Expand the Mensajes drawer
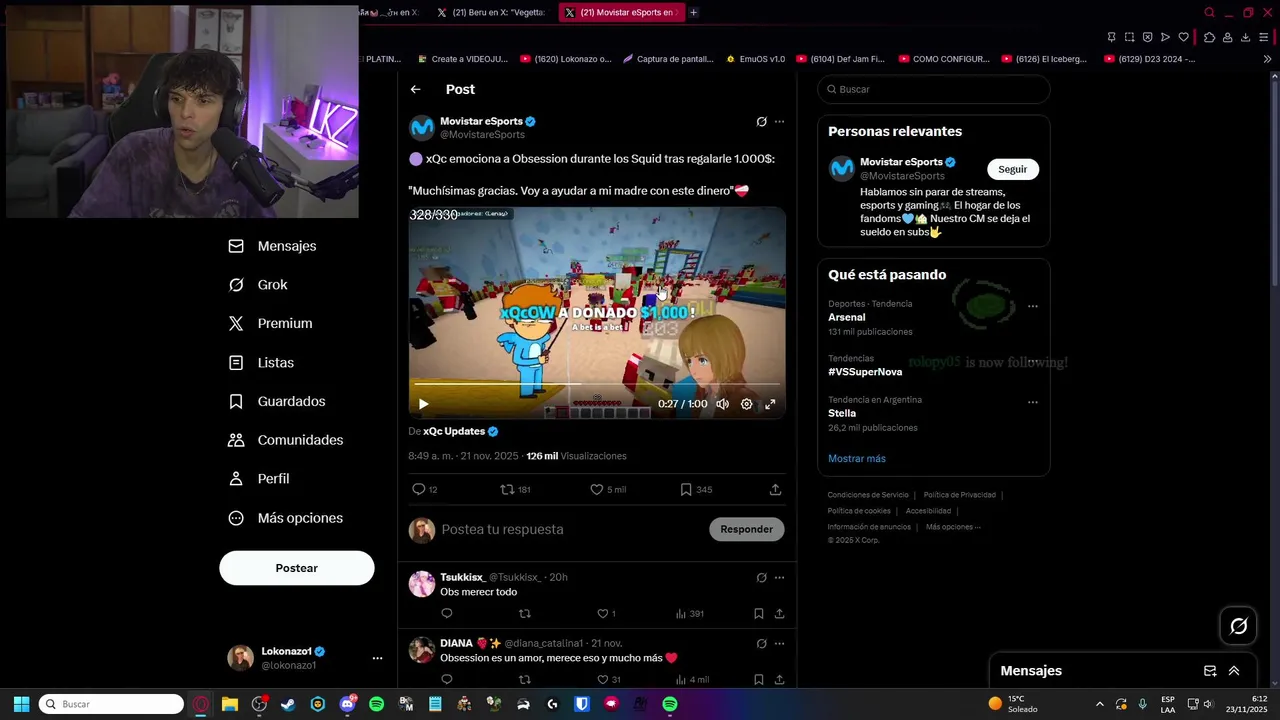This screenshot has height=720, width=1280. pyautogui.click(x=1234, y=671)
